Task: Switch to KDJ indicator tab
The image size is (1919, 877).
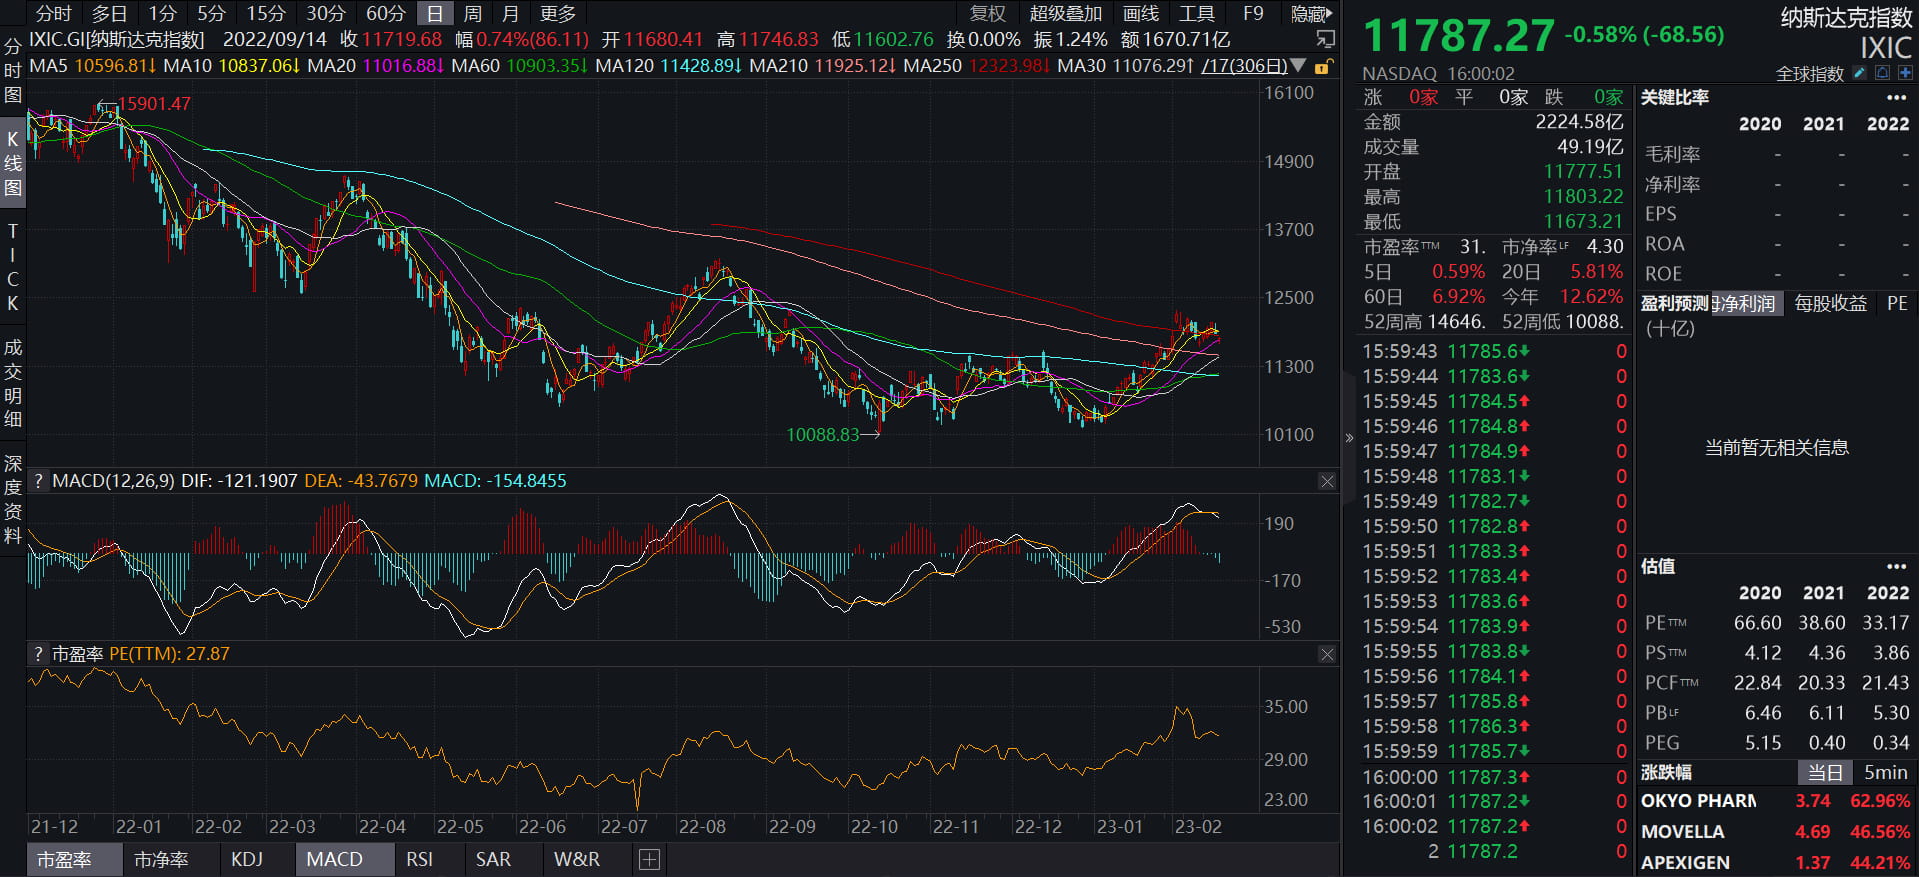Action: pos(247,860)
